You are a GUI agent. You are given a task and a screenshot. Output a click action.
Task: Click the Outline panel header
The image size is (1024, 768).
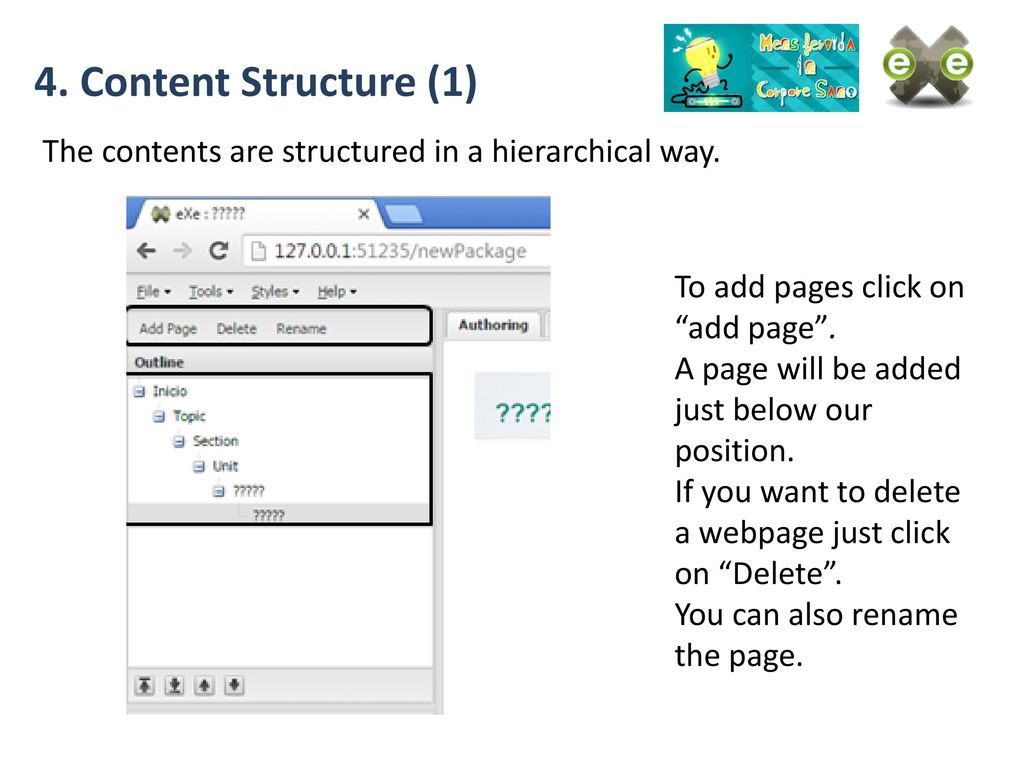[280, 362]
